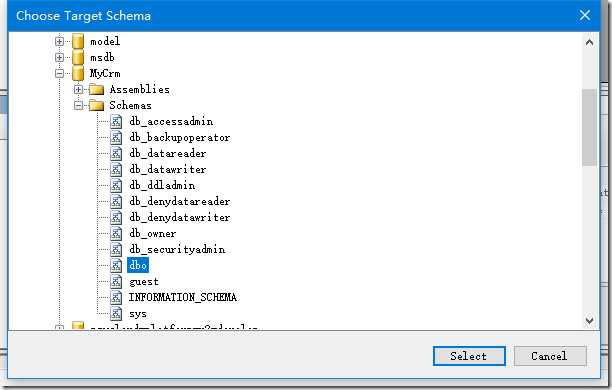Click the scrollbar down arrow

[x=589, y=321]
